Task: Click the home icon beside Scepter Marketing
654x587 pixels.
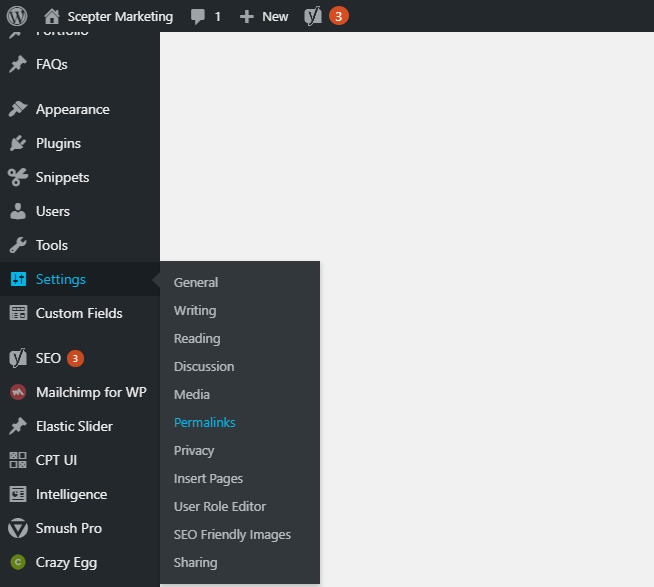Action: coord(52,16)
